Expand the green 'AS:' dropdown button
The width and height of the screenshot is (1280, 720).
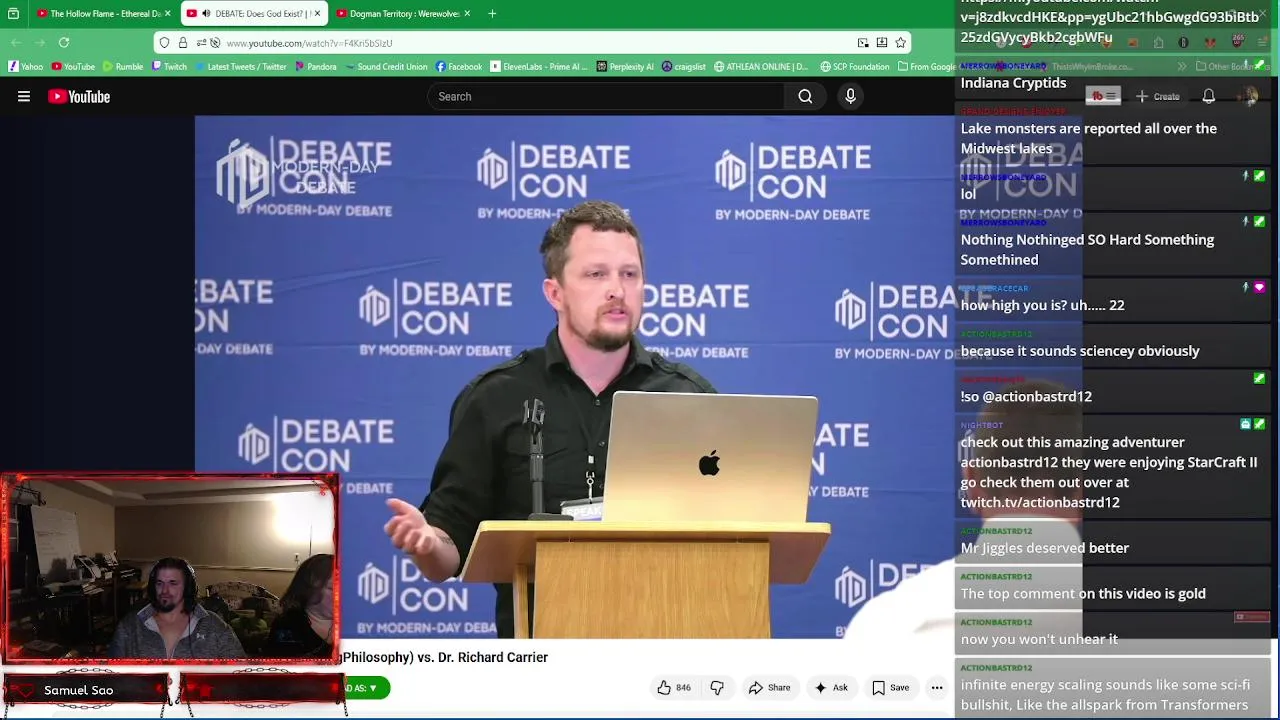367,688
